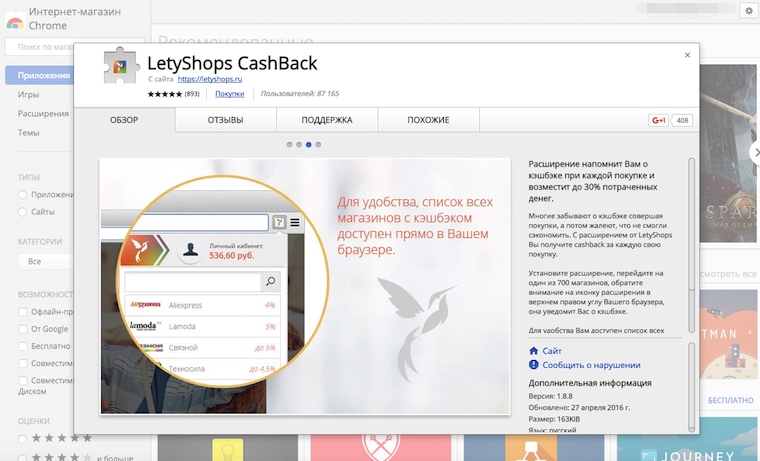Open the ПОДДЕРЖКА tab
This screenshot has height=461, width=760.
(327, 120)
